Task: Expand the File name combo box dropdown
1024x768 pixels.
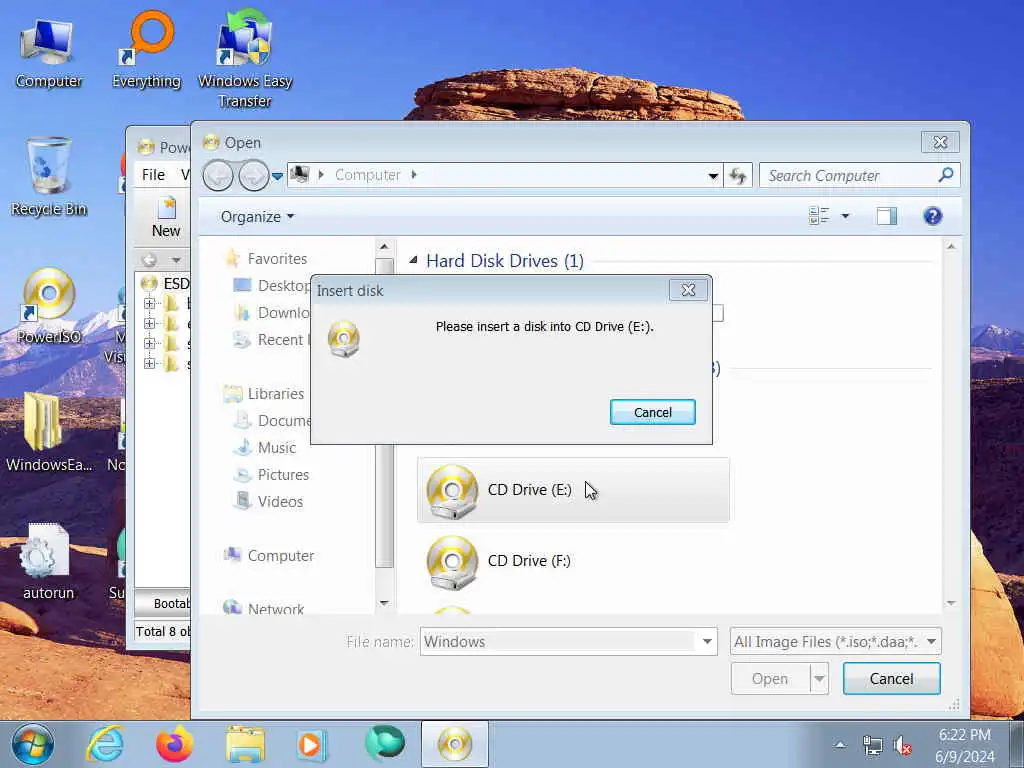Action: tap(707, 642)
